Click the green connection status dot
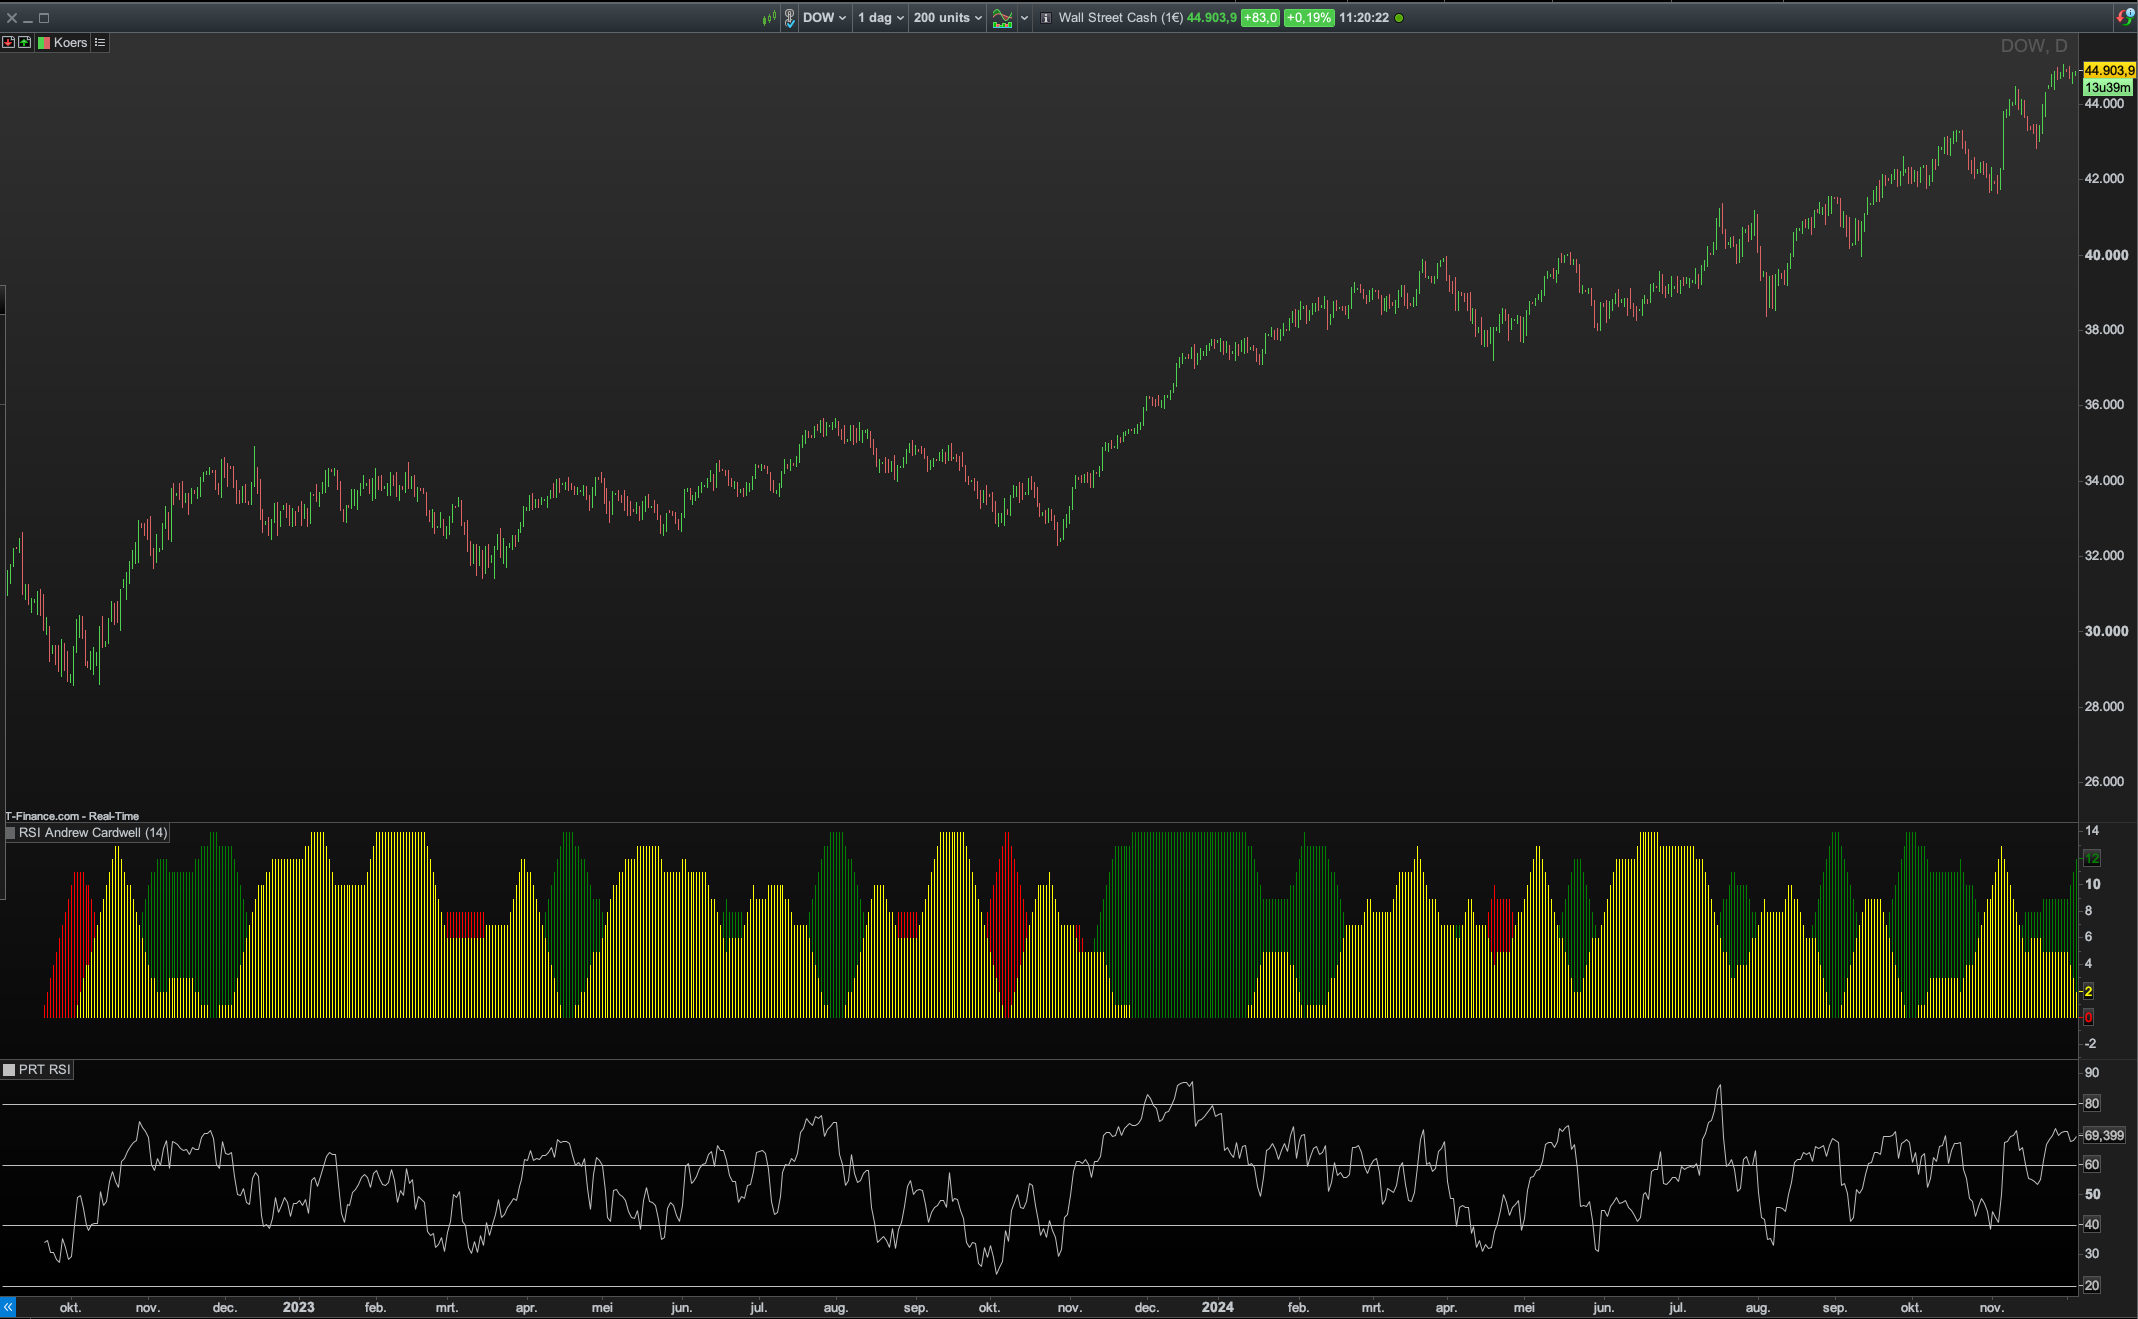 tap(1399, 17)
